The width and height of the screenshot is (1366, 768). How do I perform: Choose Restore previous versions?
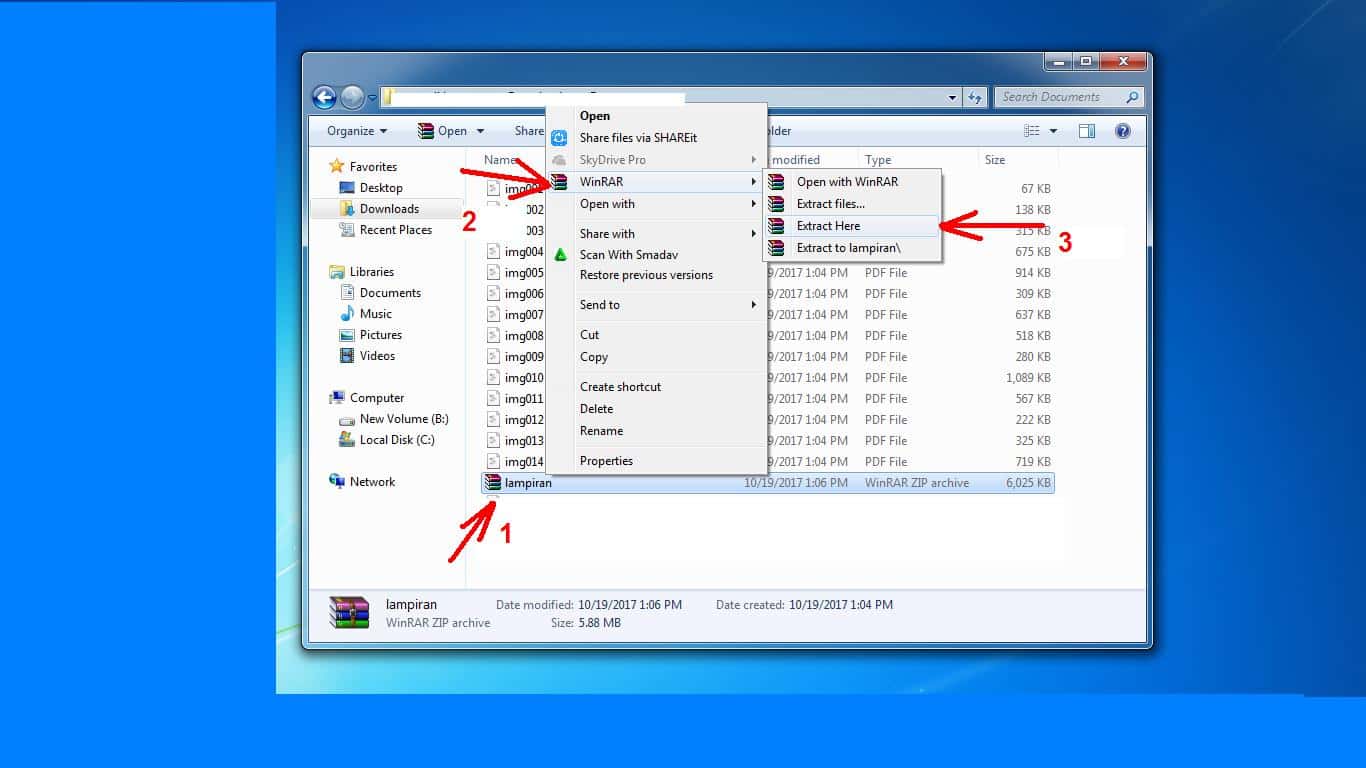click(646, 275)
